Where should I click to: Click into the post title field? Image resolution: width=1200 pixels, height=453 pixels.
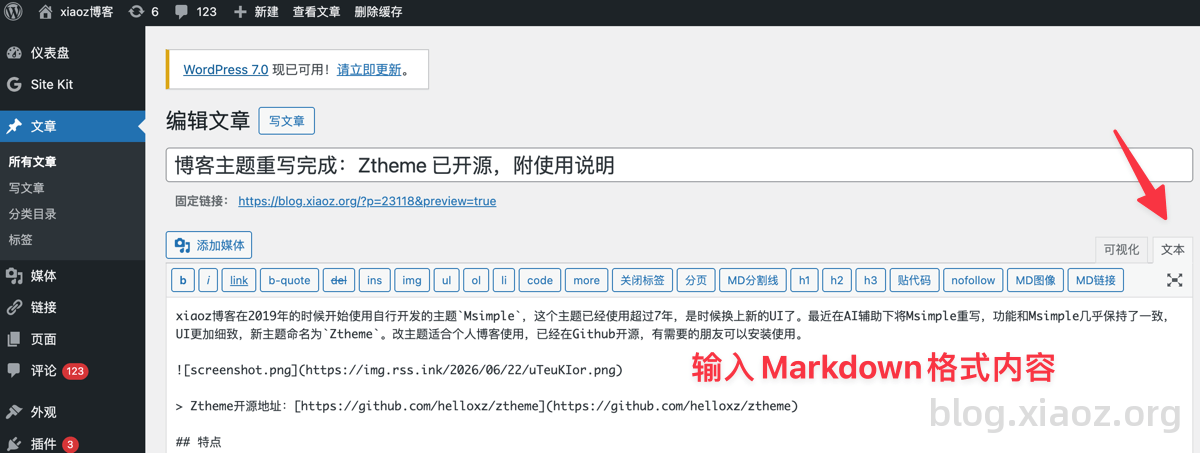coord(679,164)
